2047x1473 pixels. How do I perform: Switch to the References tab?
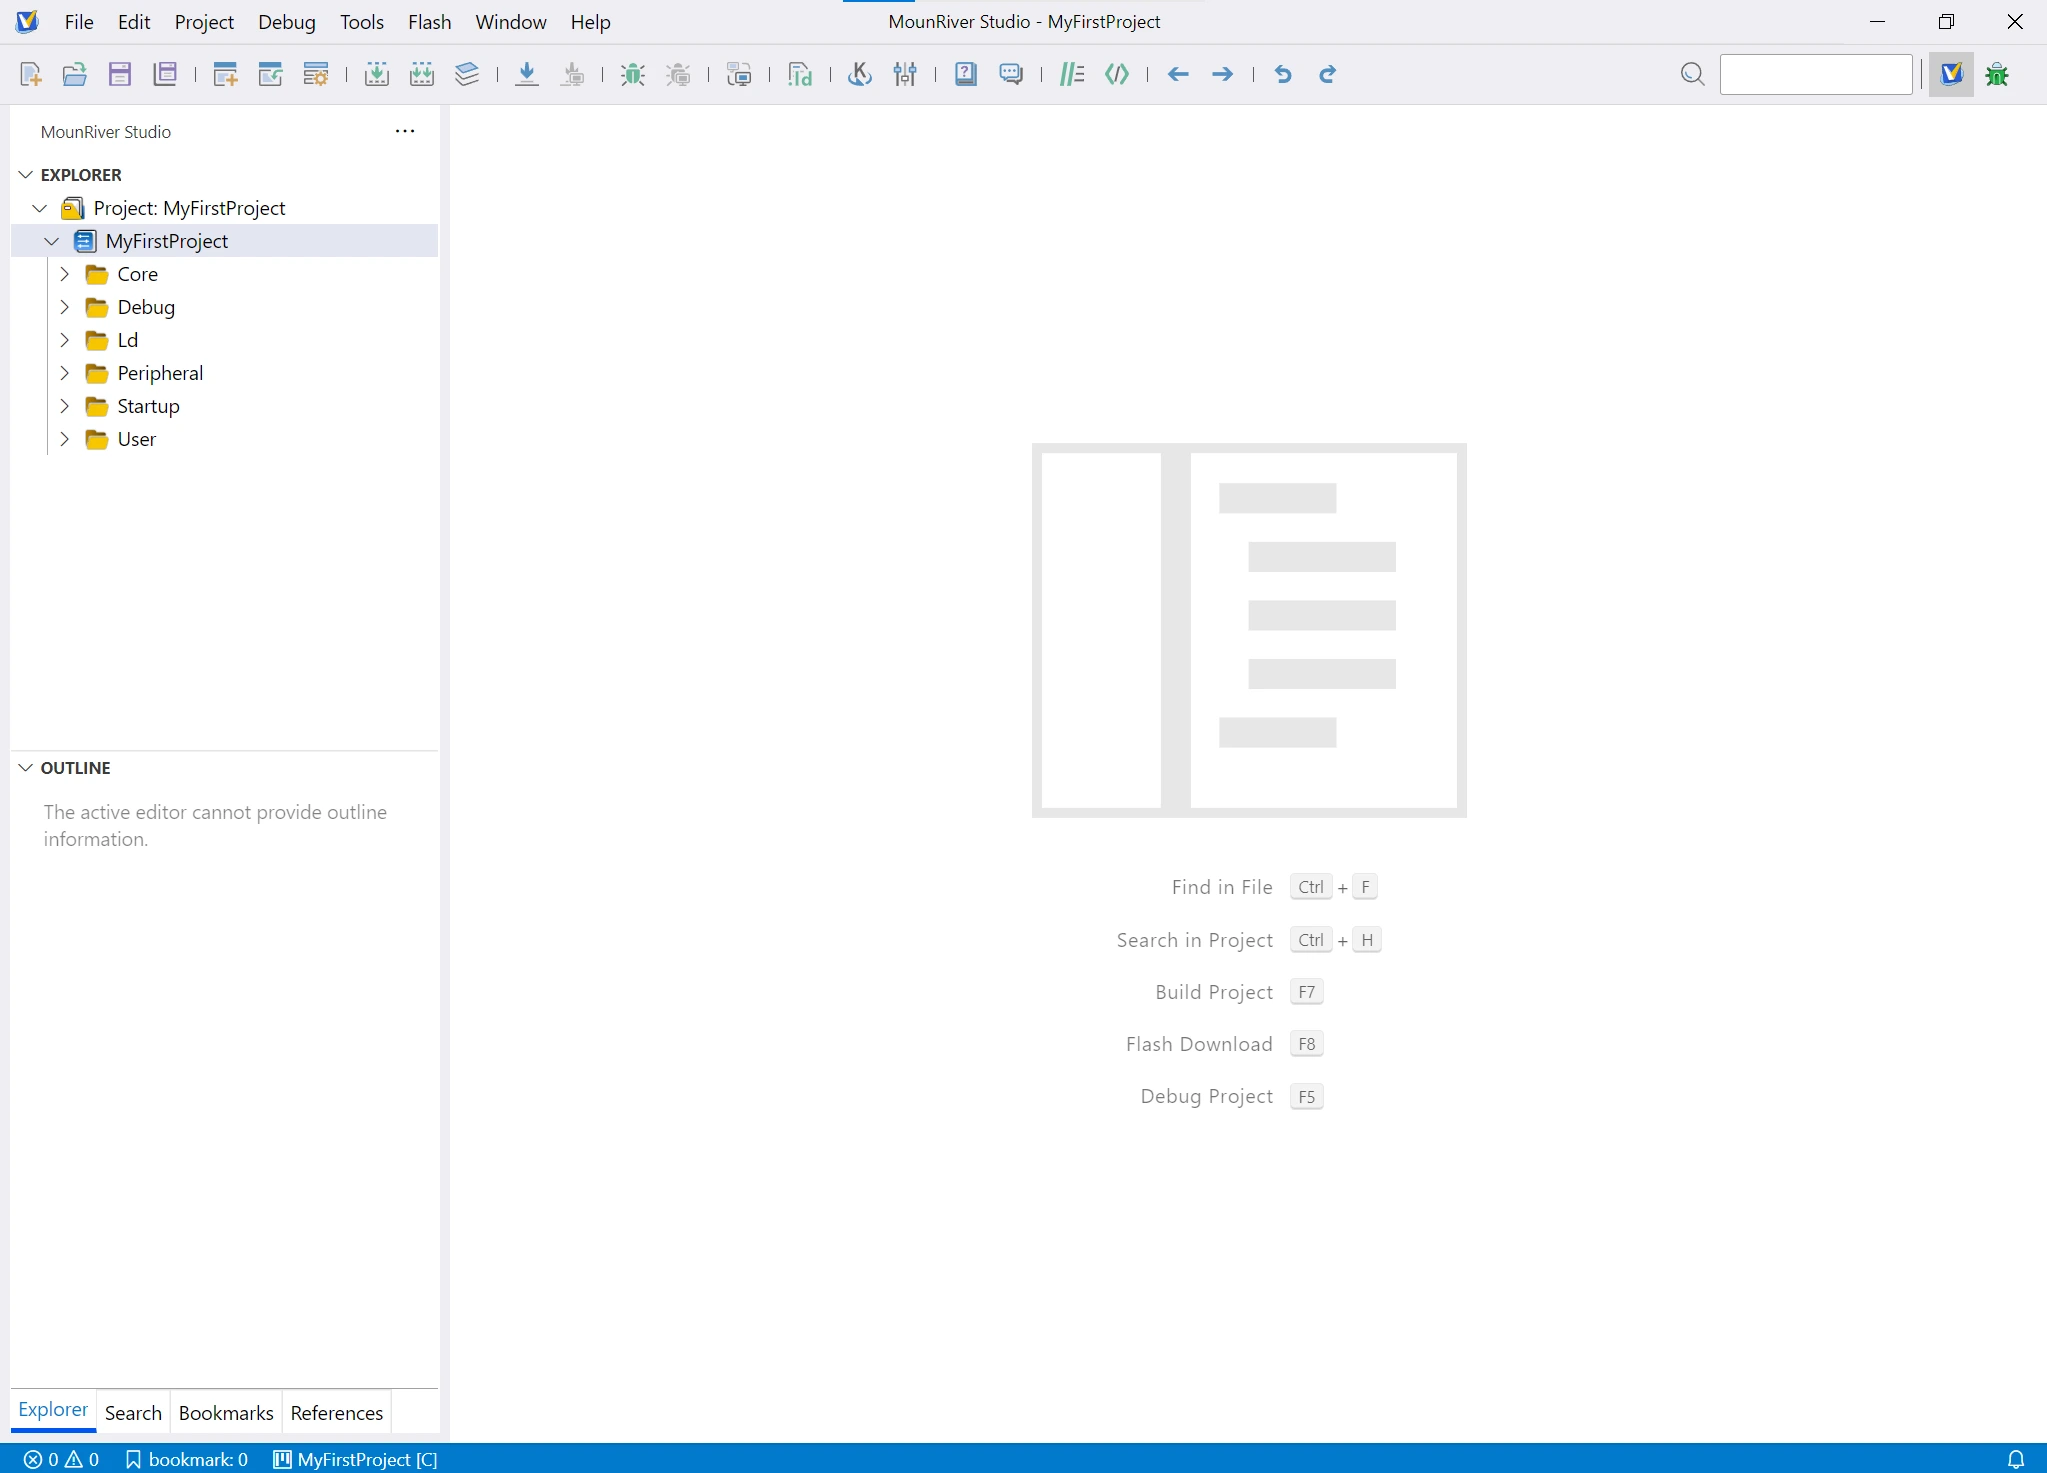(x=337, y=1413)
